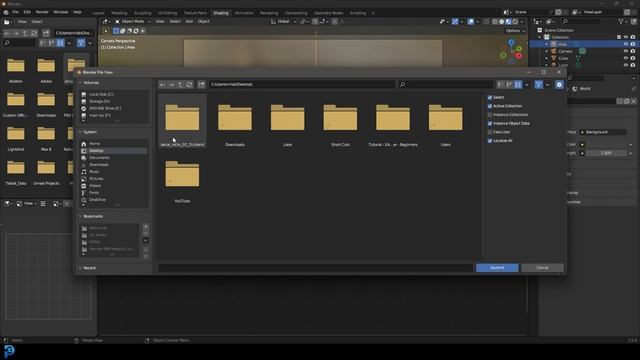640x360 pixels.
Task: Click file path field in File View
Action: click(302, 84)
